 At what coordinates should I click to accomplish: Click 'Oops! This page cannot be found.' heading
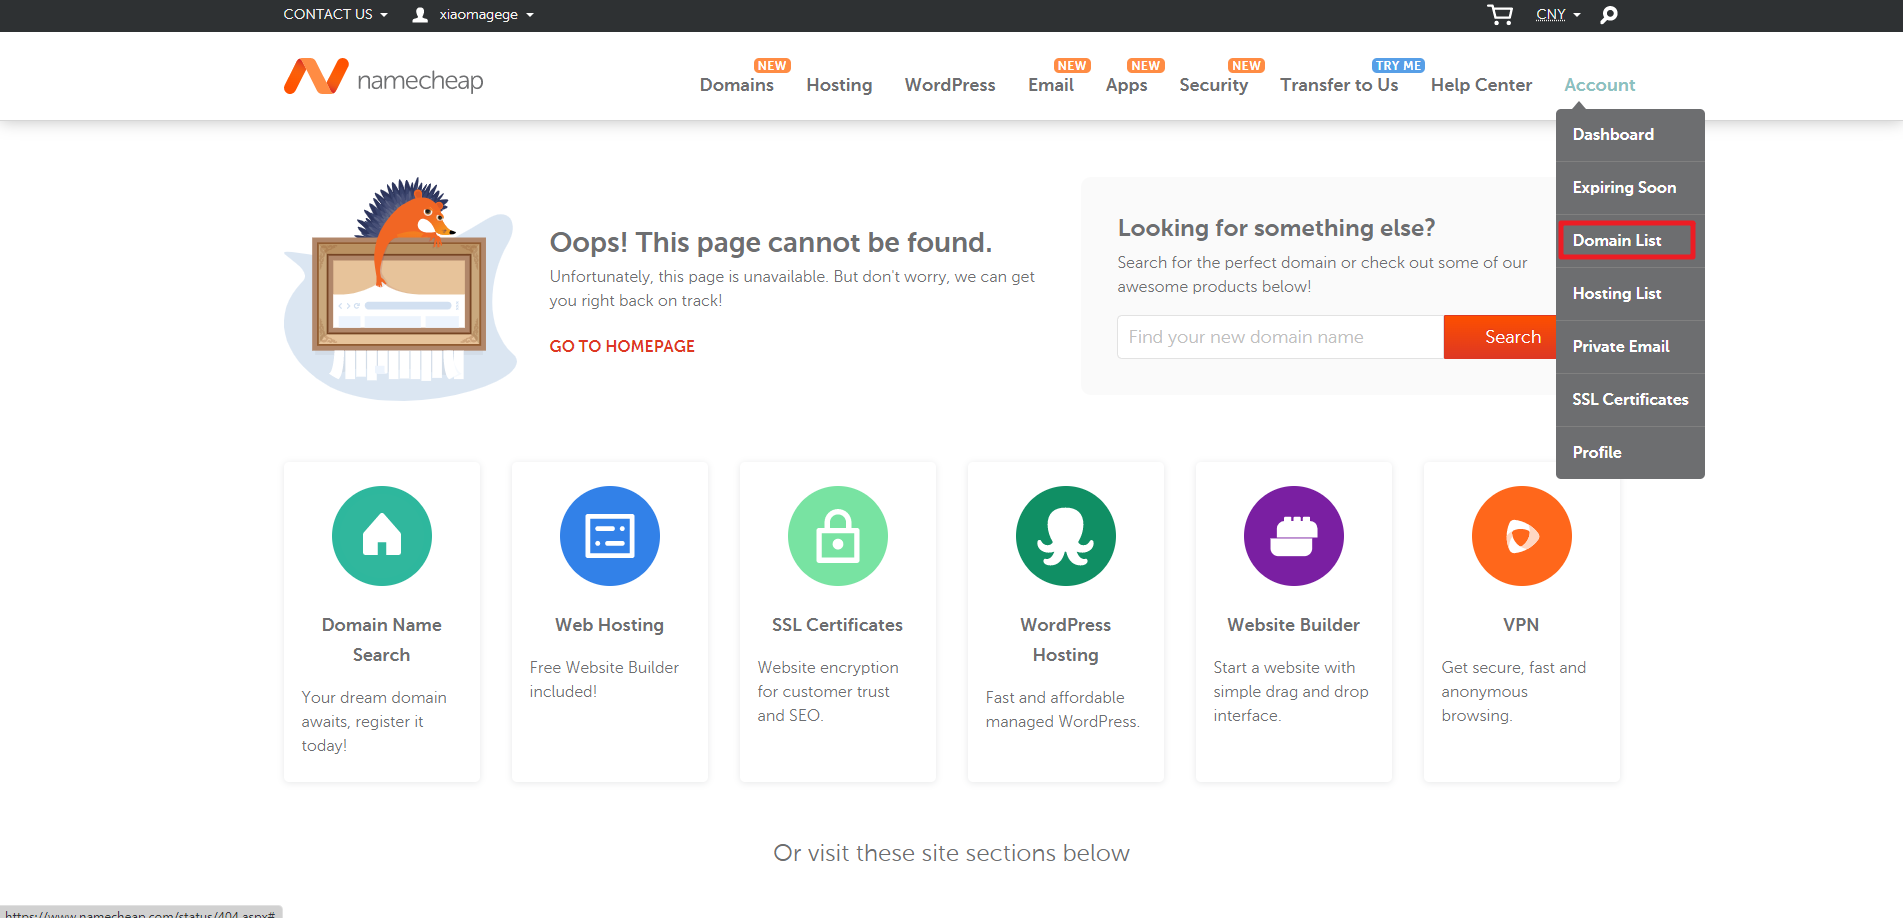coord(771,243)
